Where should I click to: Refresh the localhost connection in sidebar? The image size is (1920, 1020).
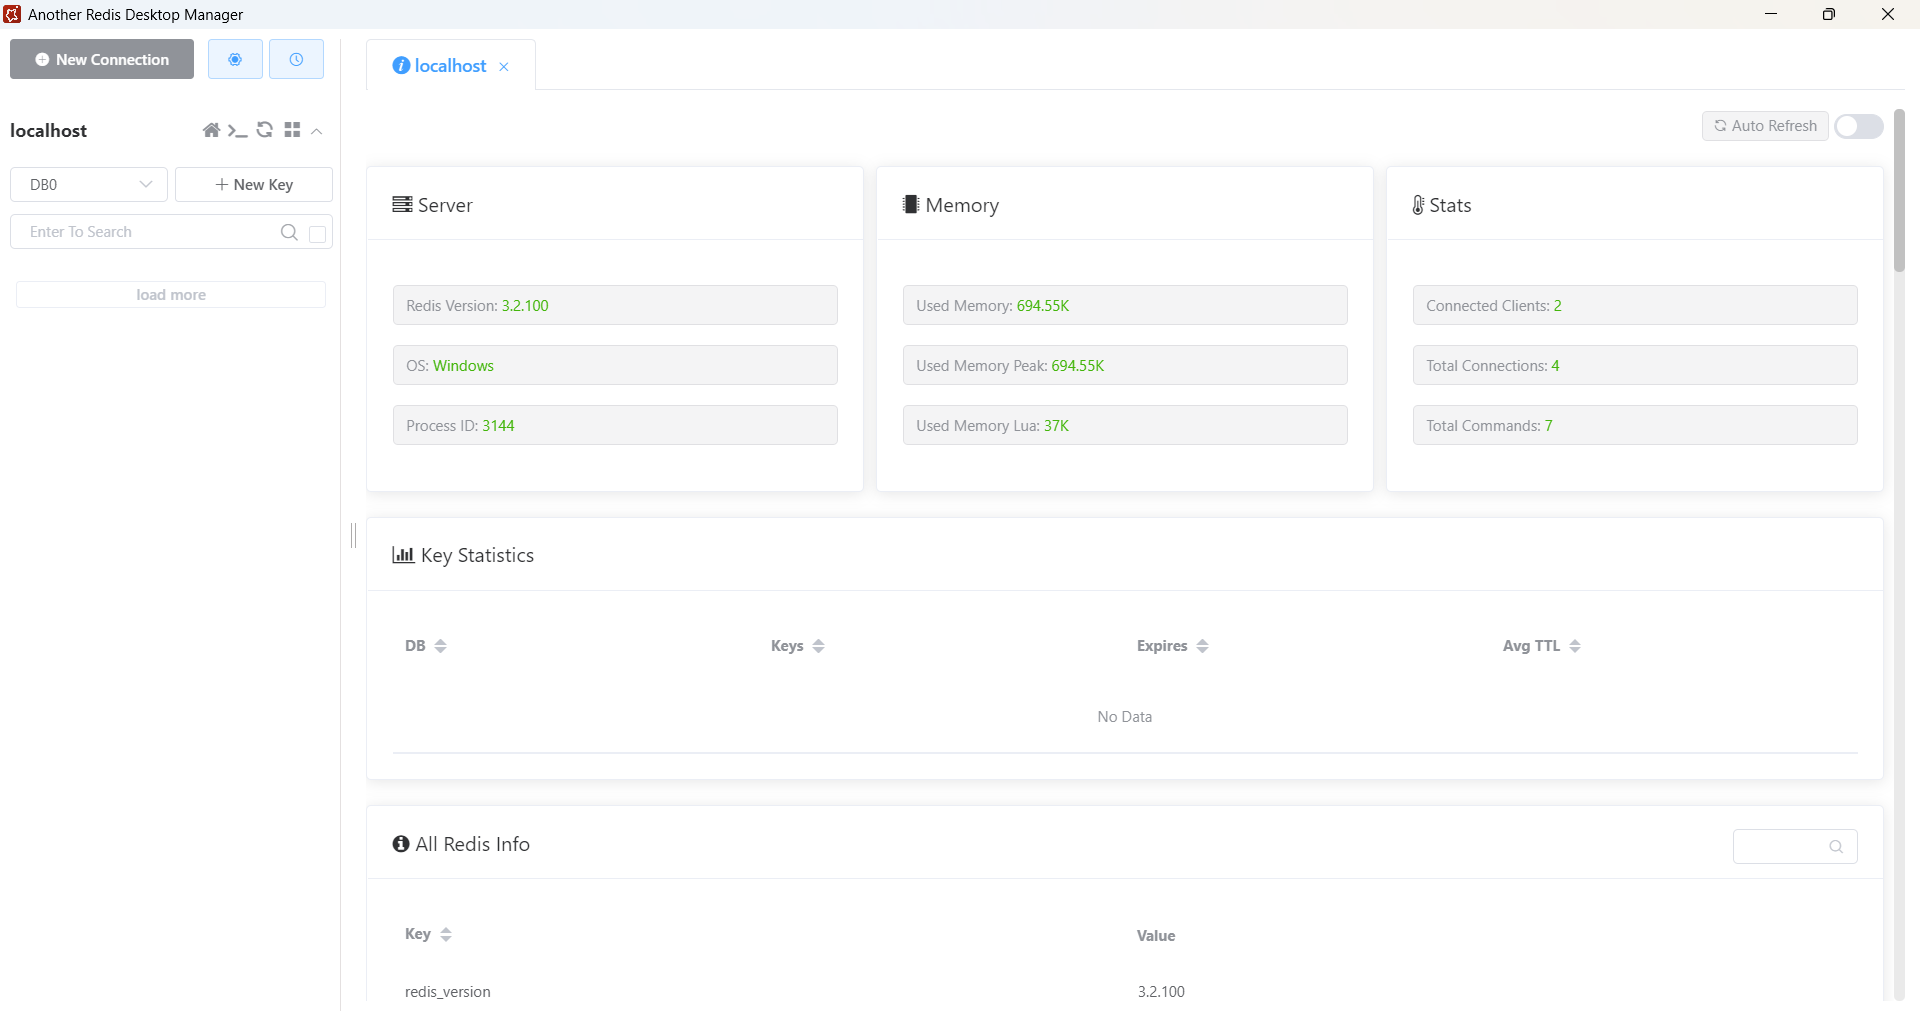click(265, 130)
